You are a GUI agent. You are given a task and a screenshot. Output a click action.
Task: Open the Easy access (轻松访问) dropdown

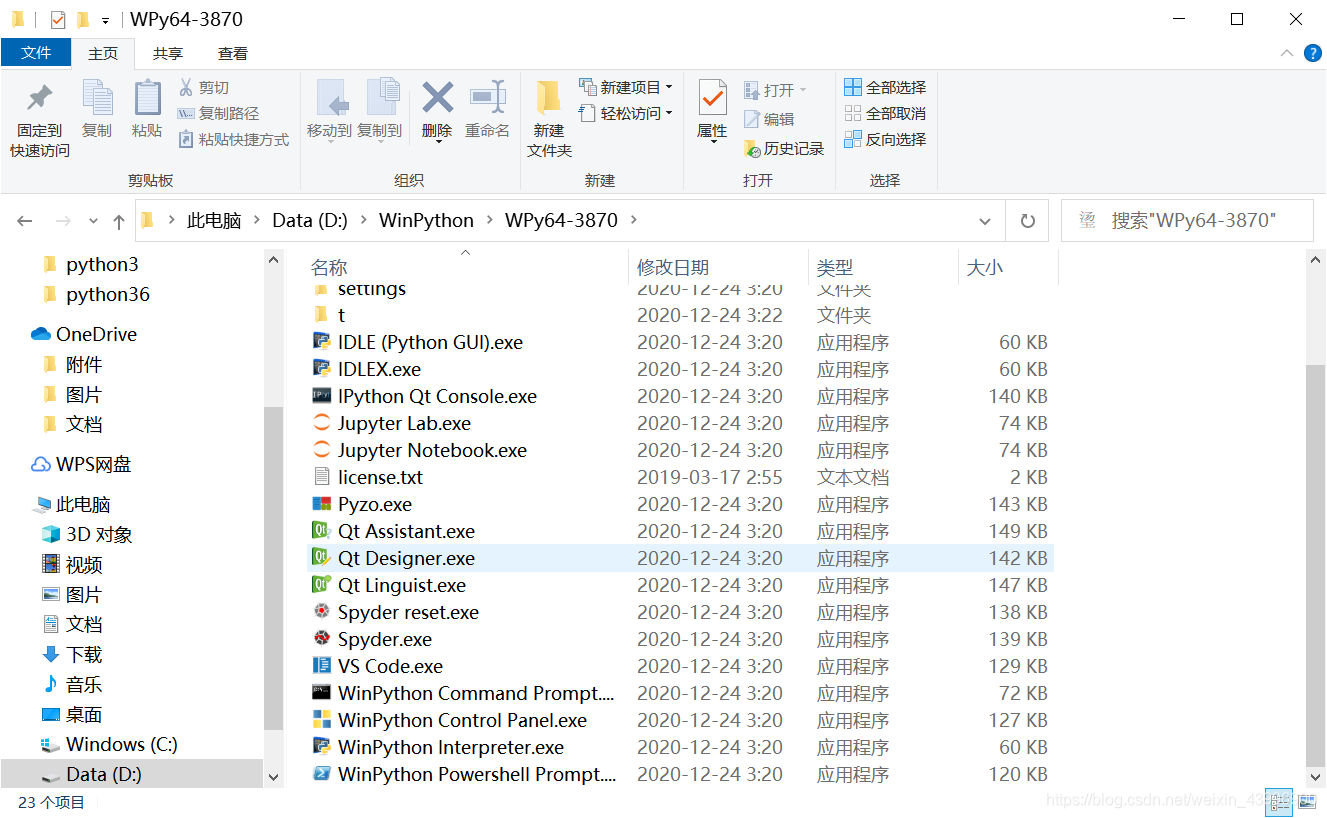click(626, 114)
